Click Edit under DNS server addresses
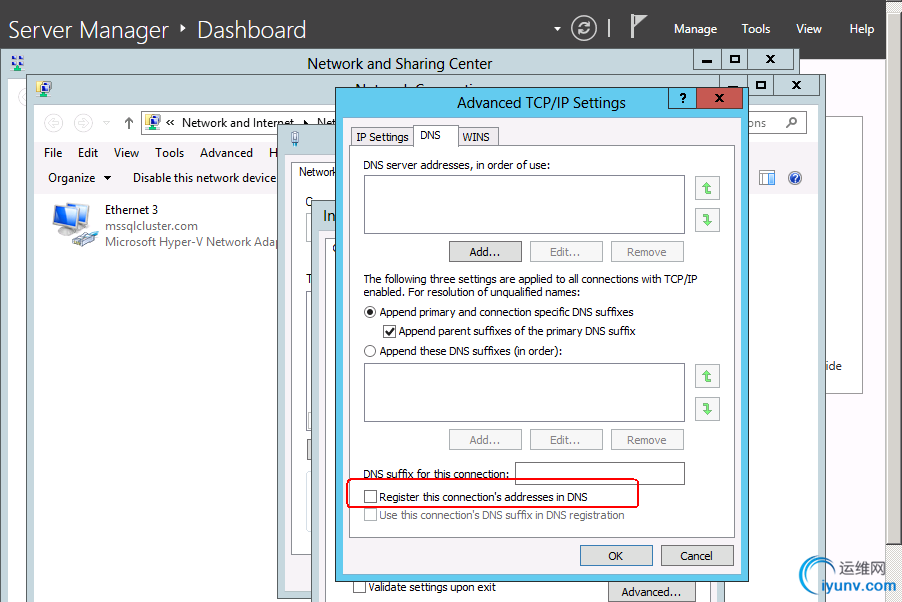The height and width of the screenshot is (602, 902). pos(565,252)
